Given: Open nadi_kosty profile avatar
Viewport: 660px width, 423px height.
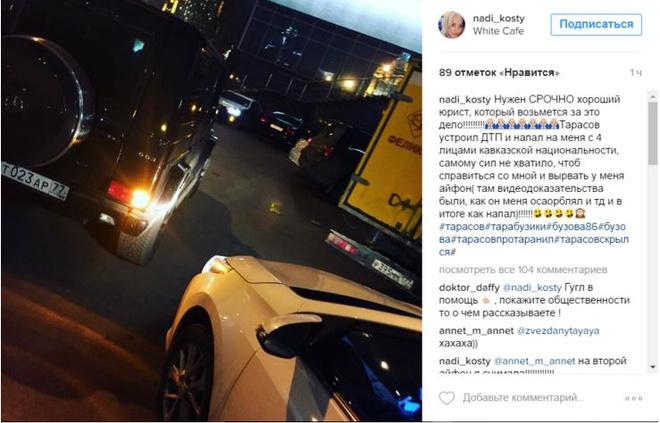Looking at the screenshot, I should click(x=452, y=25).
